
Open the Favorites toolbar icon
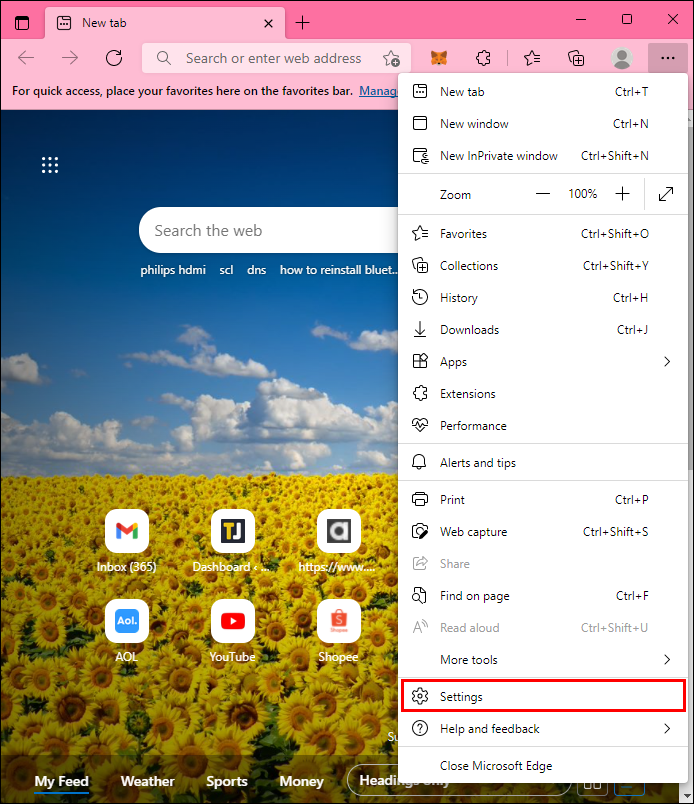pyautogui.click(x=532, y=58)
